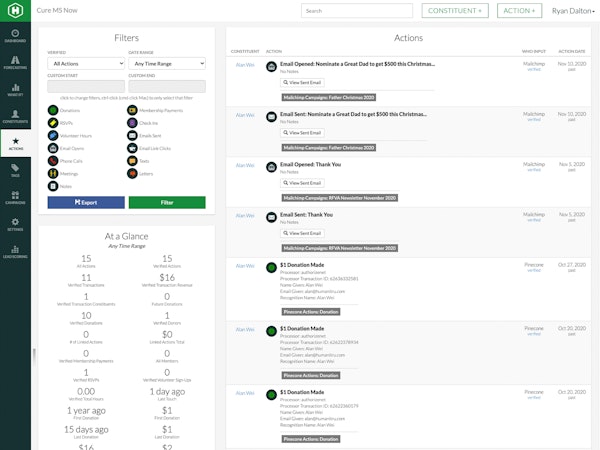Open Alan Wei link on Oct 27 donation row
Screen dimensions: 600x450
[245, 266]
